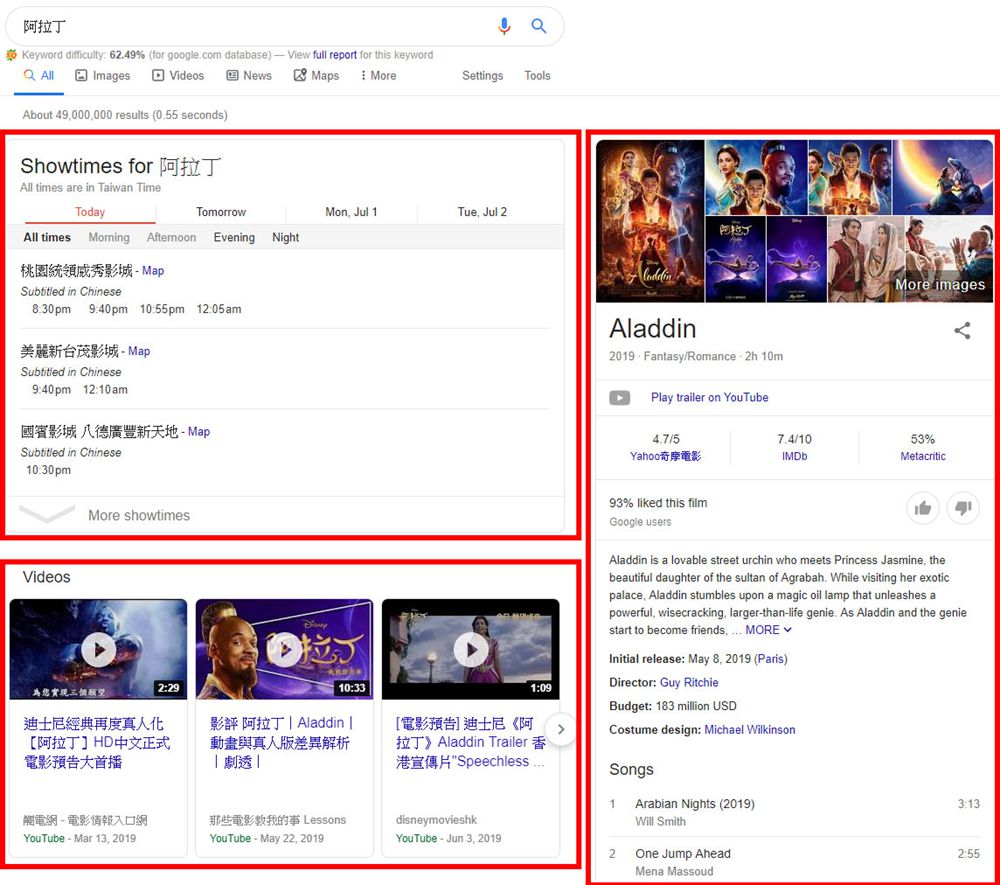Open the Metacritic rating link
The width and height of the screenshot is (1000, 885).
pyautogui.click(x=923, y=457)
